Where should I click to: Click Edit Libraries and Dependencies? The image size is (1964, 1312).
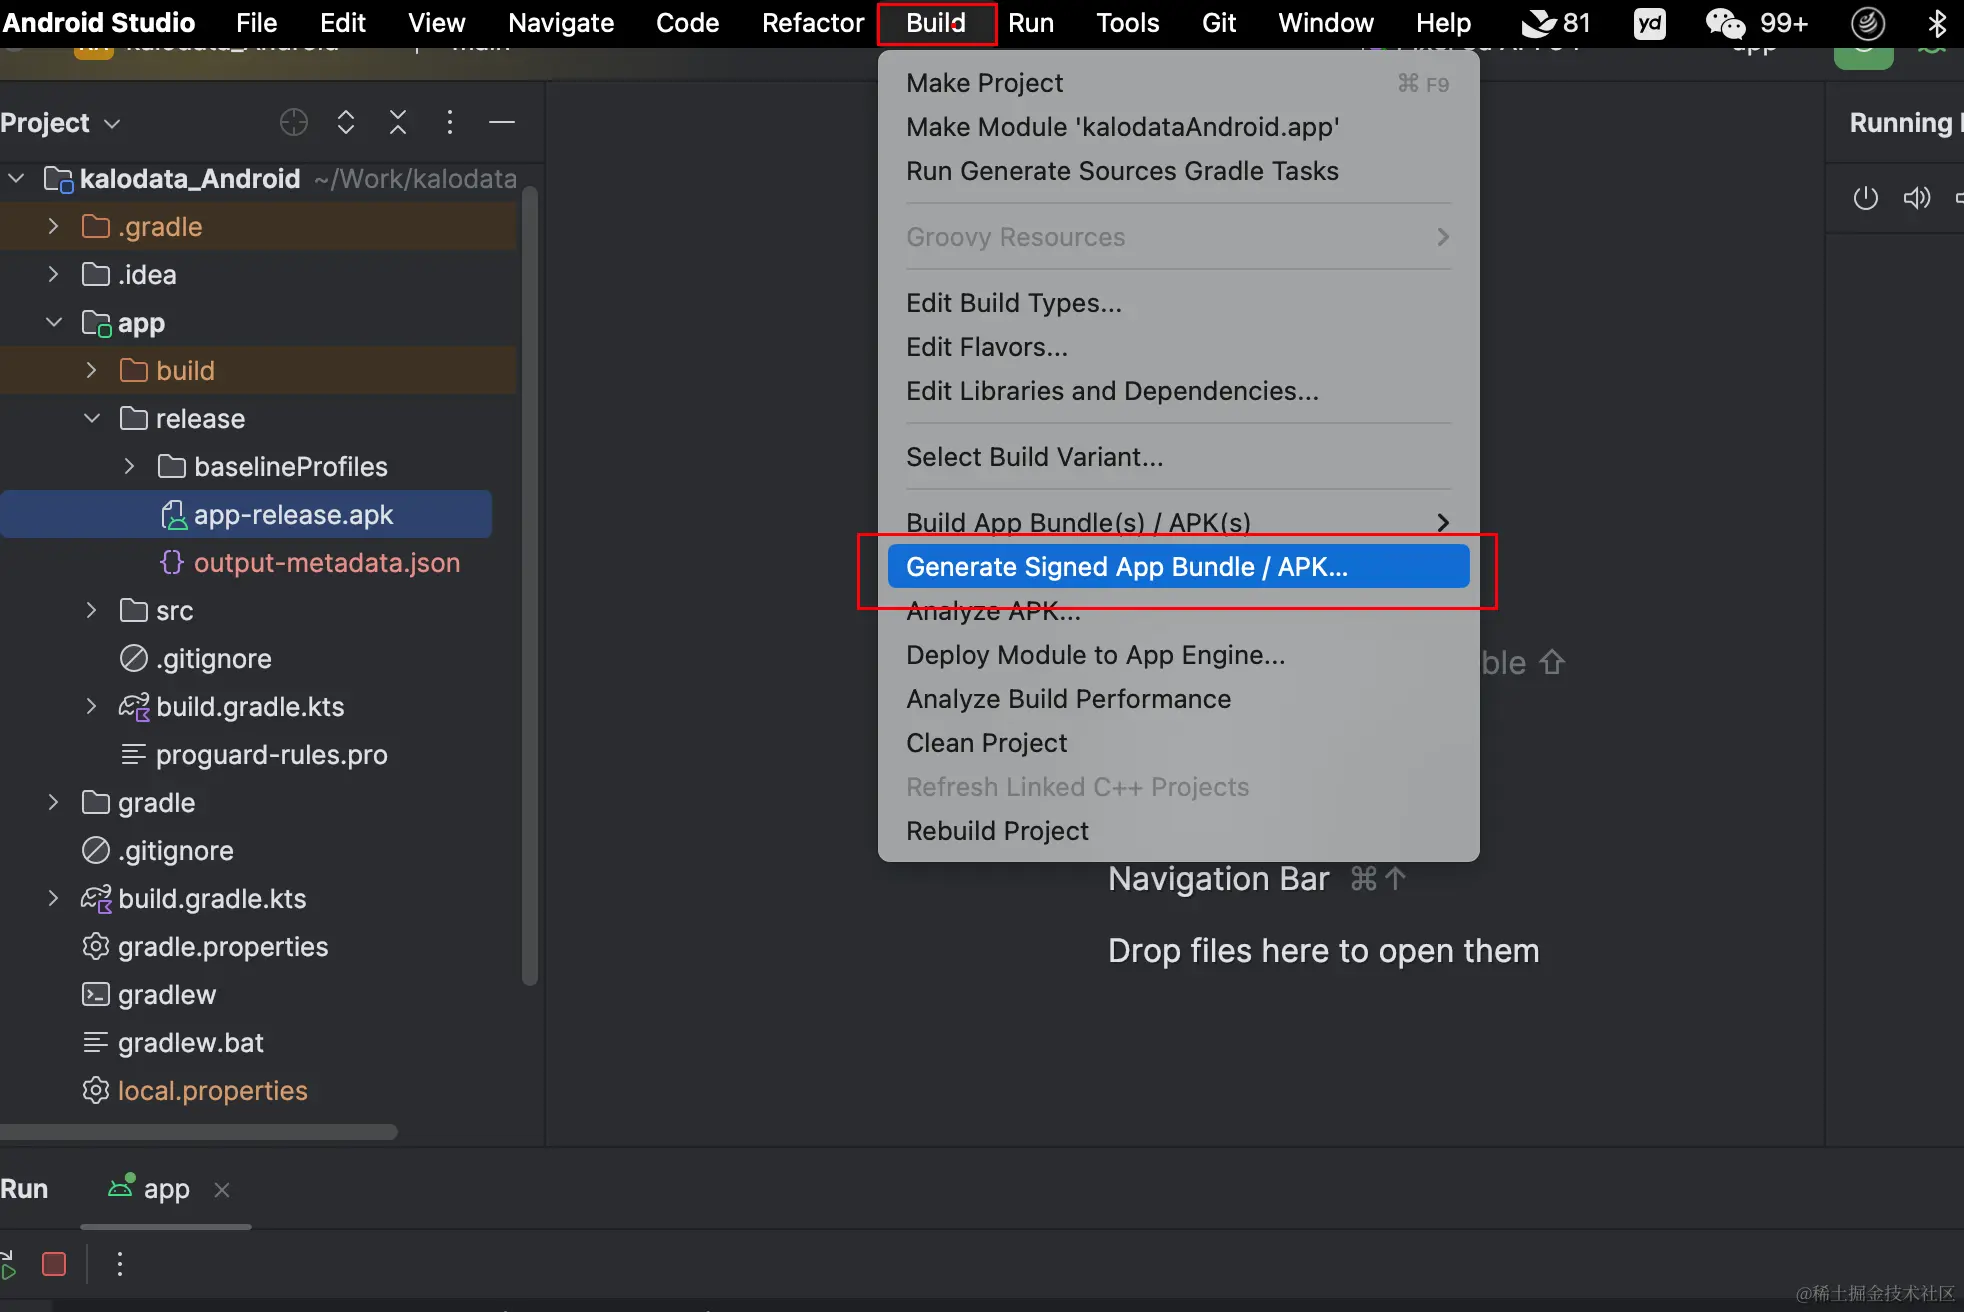pos(1178,391)
